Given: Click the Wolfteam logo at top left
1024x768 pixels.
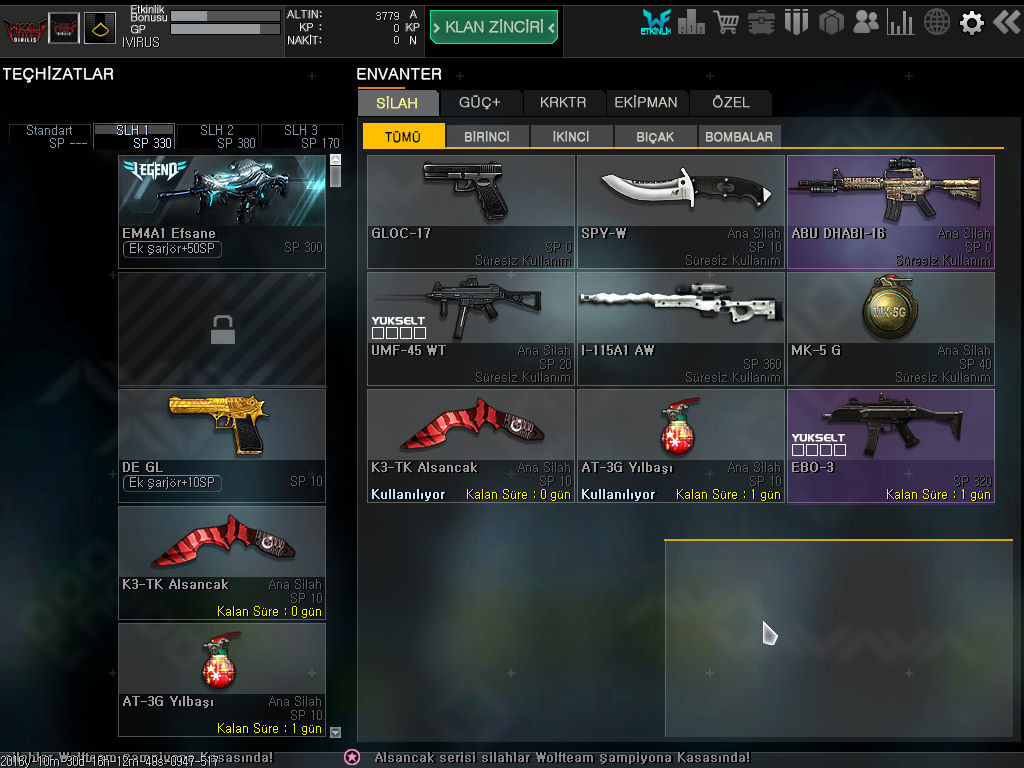Looking at the screenshot, I should 24,29.
